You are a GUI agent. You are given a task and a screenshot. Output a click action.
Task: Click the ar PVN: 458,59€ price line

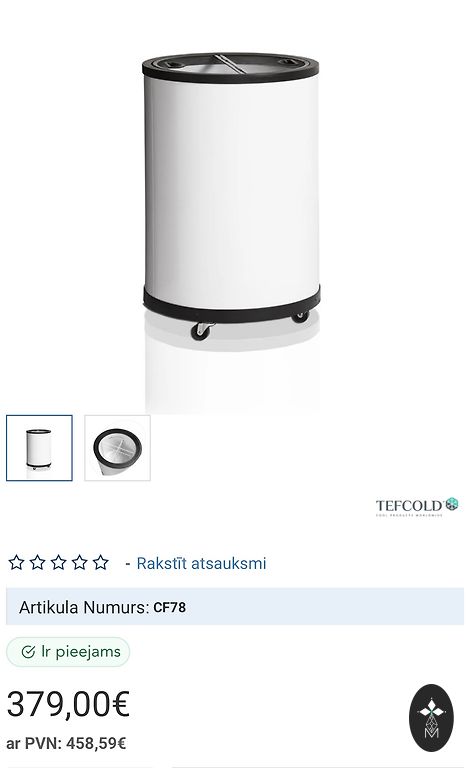coord(66,744)
